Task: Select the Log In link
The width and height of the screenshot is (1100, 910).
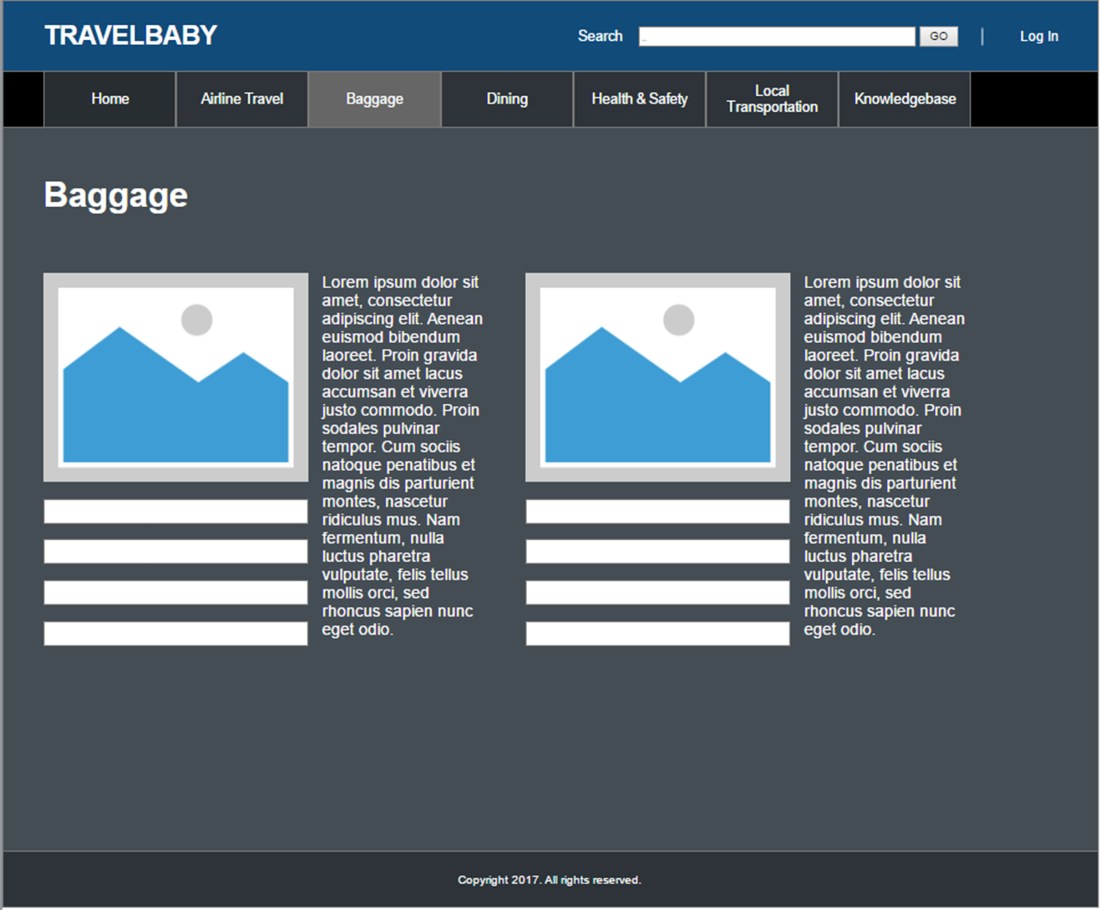Action: 1038,35
